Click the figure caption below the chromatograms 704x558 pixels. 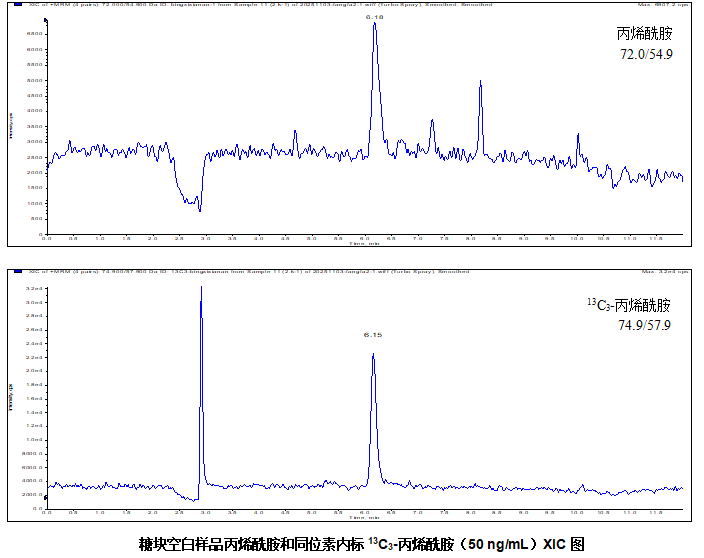[x=360, y=545]
